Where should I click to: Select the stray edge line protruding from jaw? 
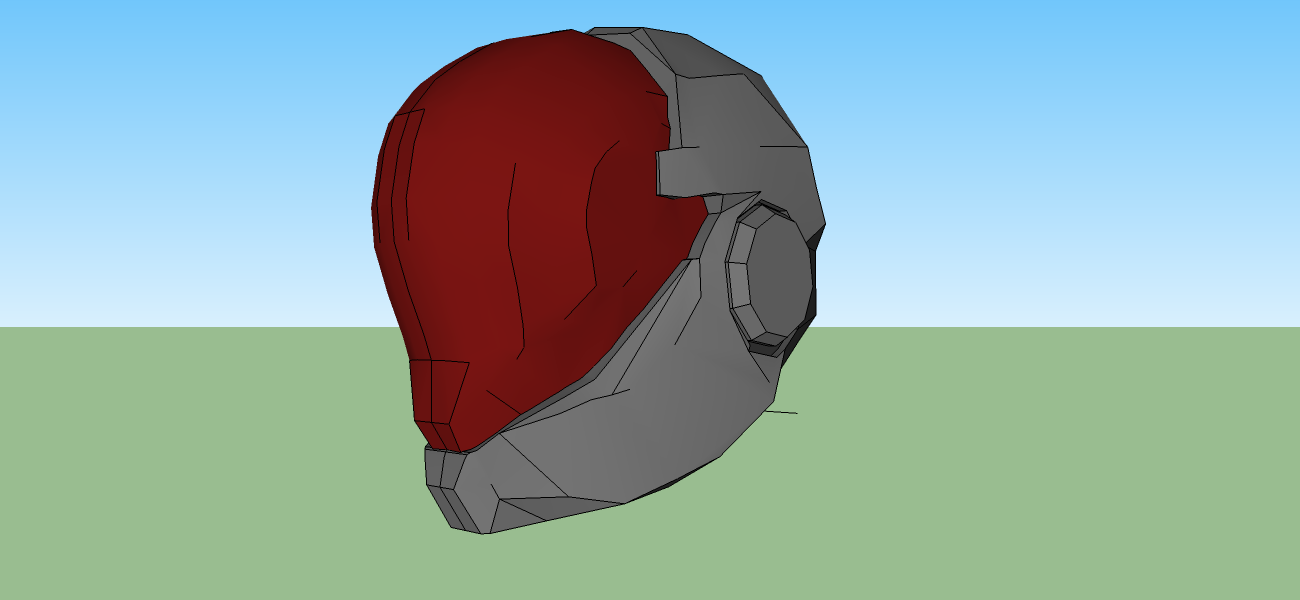(x=781, y=411)
